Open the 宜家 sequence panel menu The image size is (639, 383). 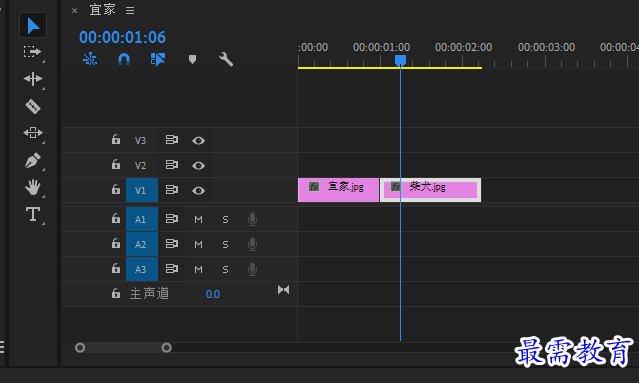[130, 11]
